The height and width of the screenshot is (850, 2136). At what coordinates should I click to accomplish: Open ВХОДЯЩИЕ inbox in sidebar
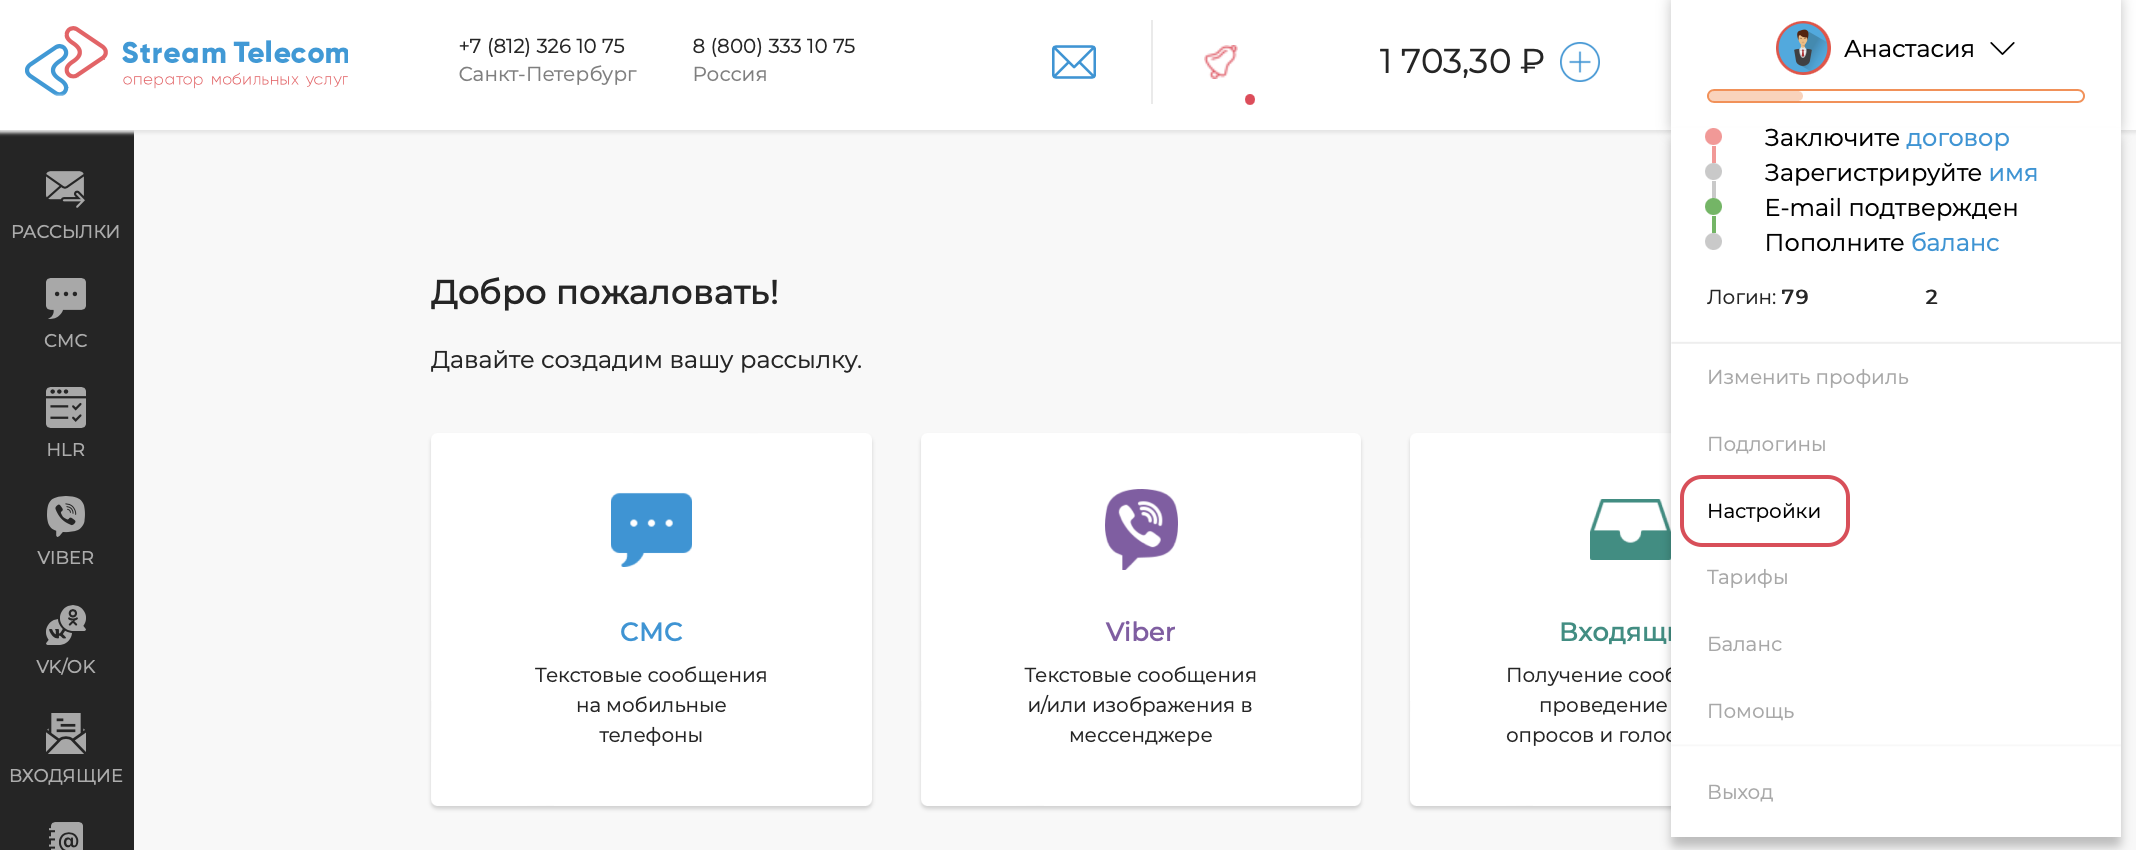65,748
